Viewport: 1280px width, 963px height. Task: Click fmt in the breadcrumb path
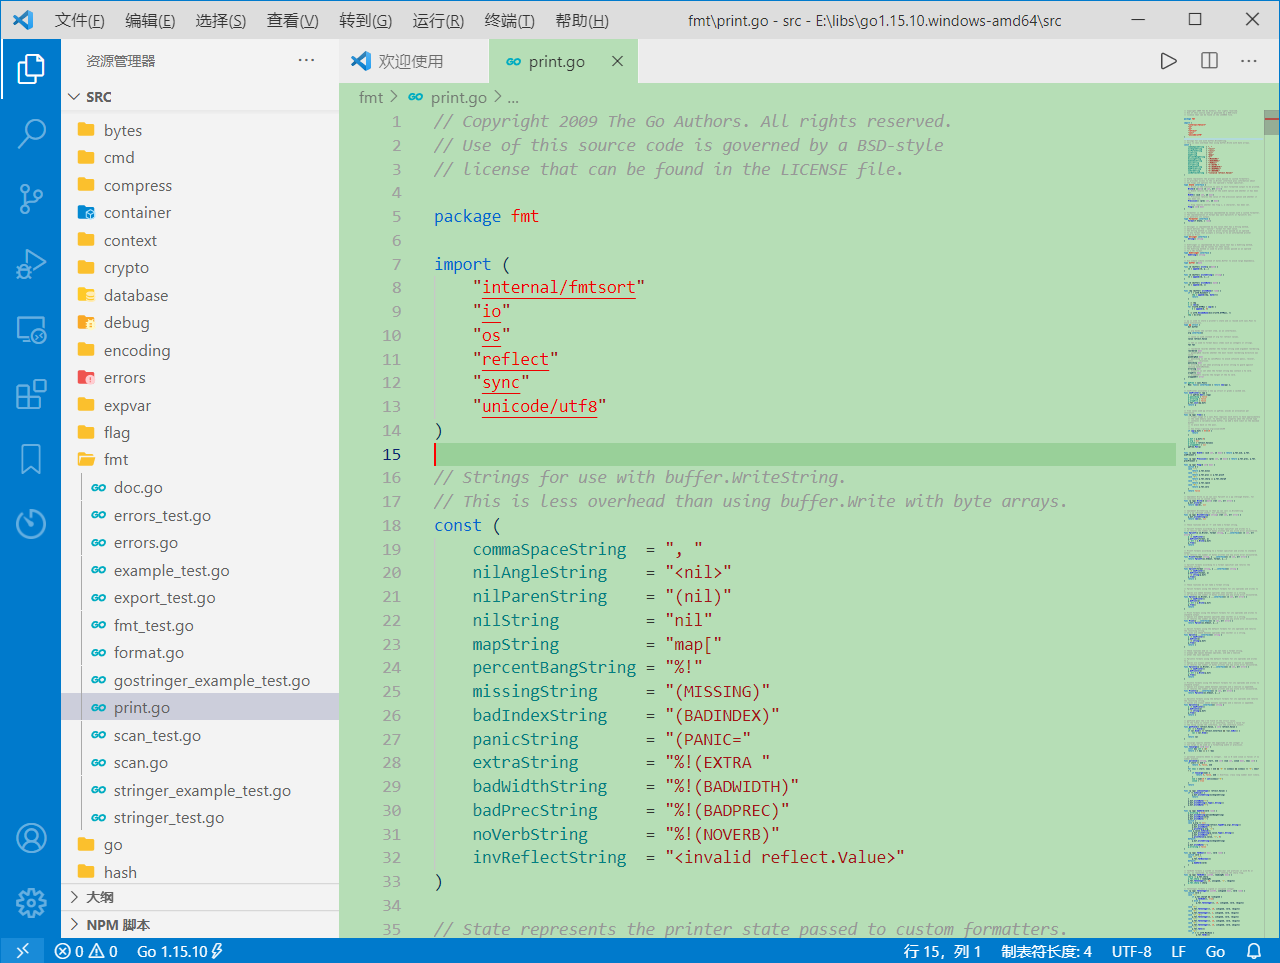(371, 97)
